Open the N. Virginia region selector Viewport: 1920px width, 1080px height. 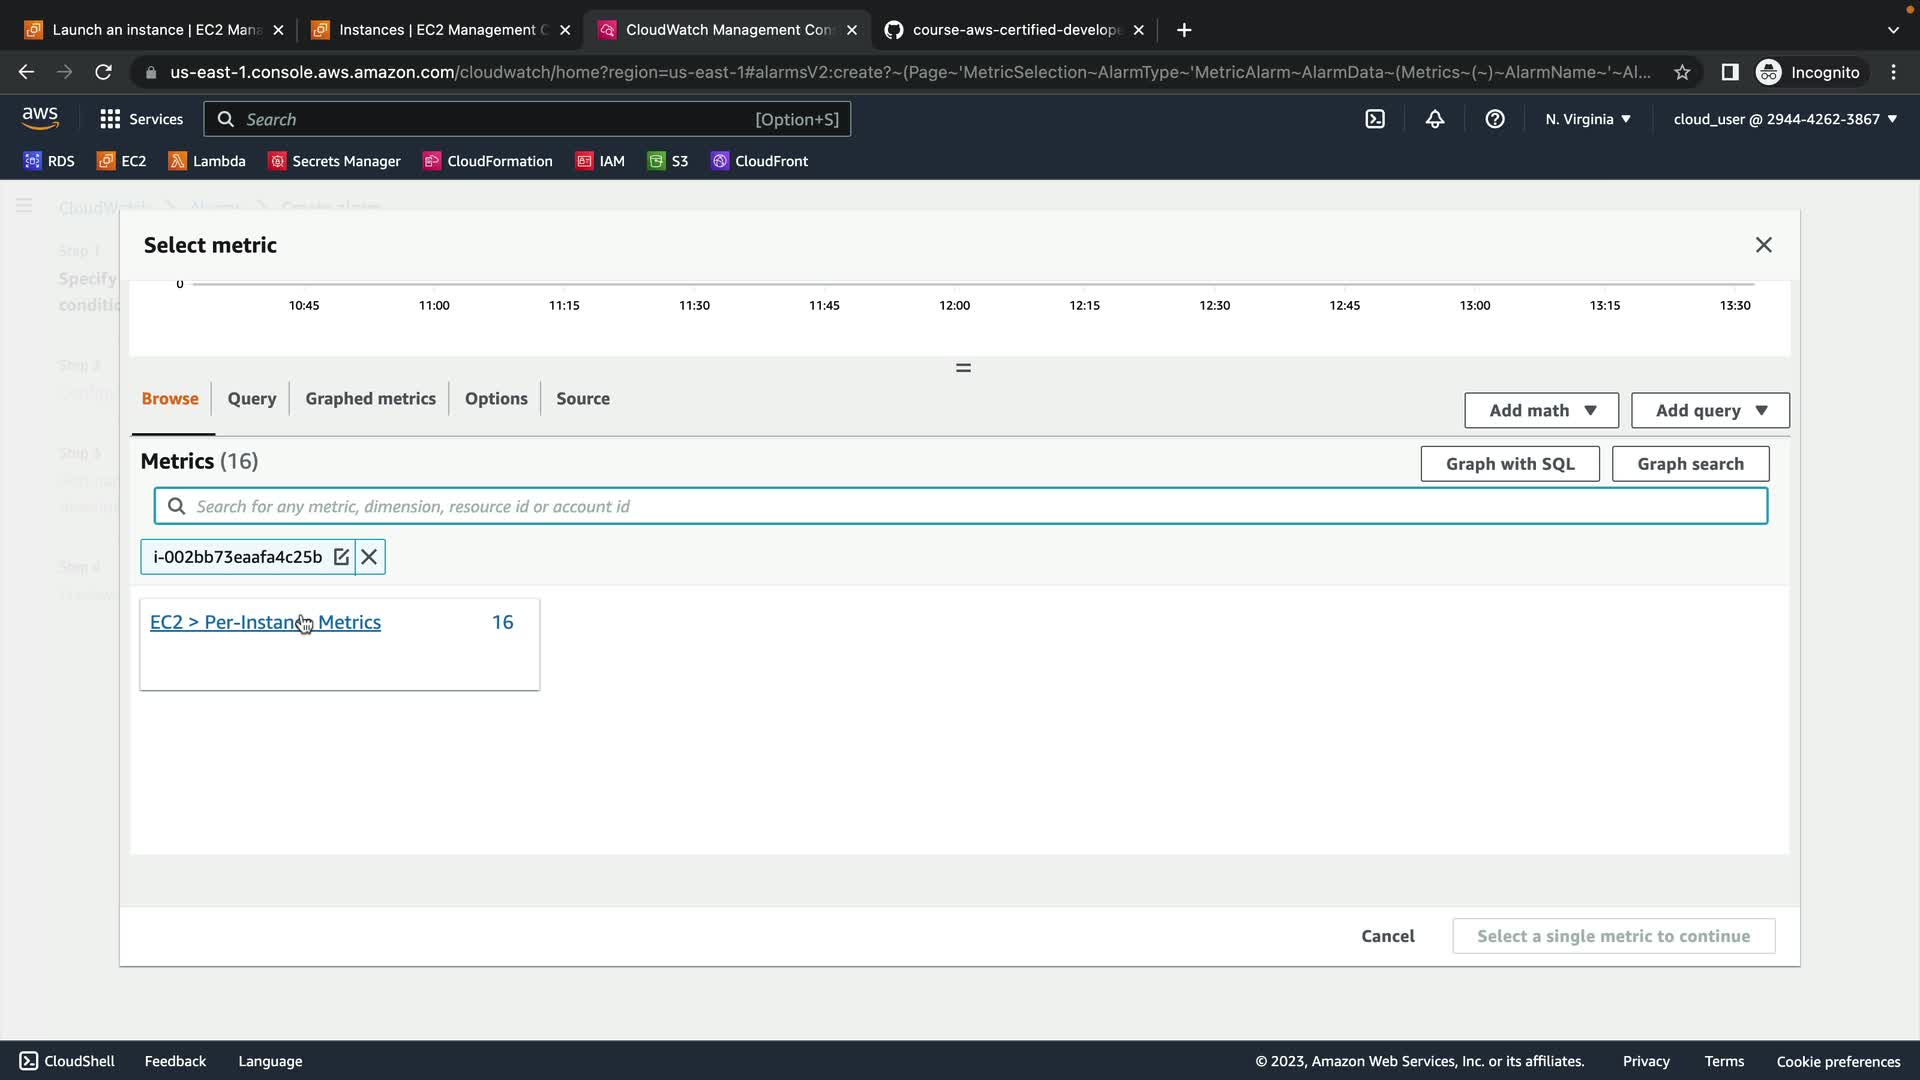1587,119
